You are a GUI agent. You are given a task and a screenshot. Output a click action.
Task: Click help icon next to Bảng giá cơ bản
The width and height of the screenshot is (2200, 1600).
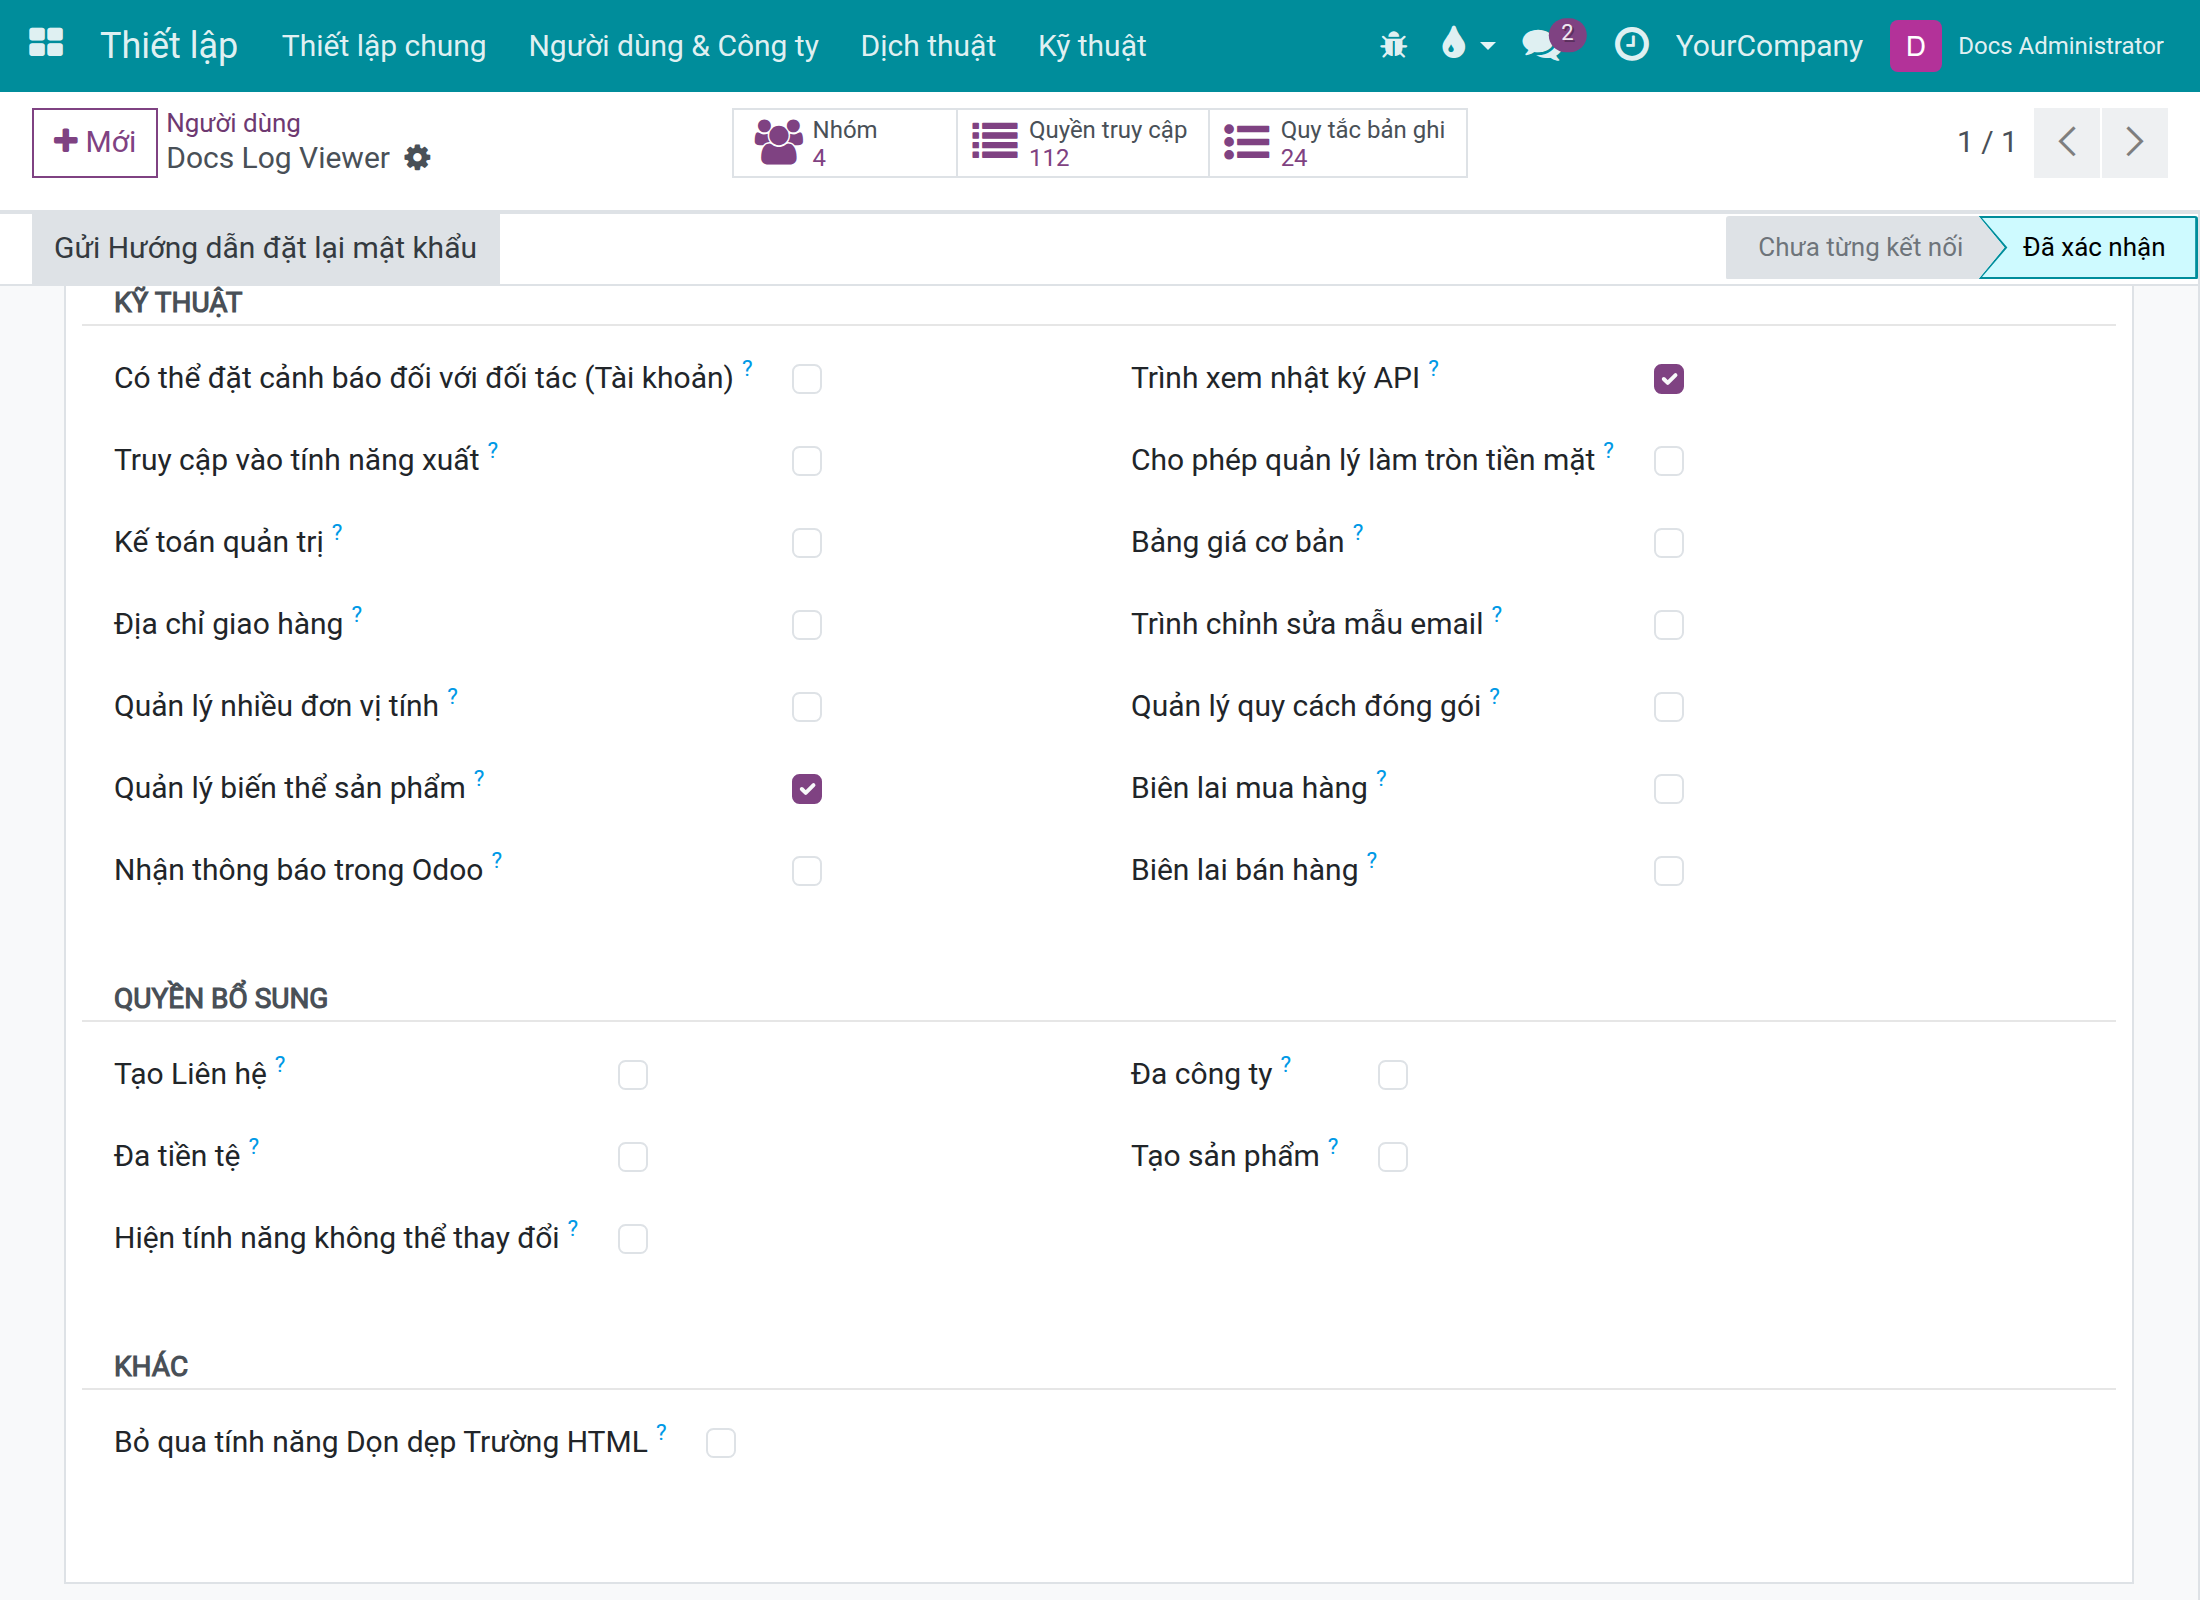point(1358,531)
